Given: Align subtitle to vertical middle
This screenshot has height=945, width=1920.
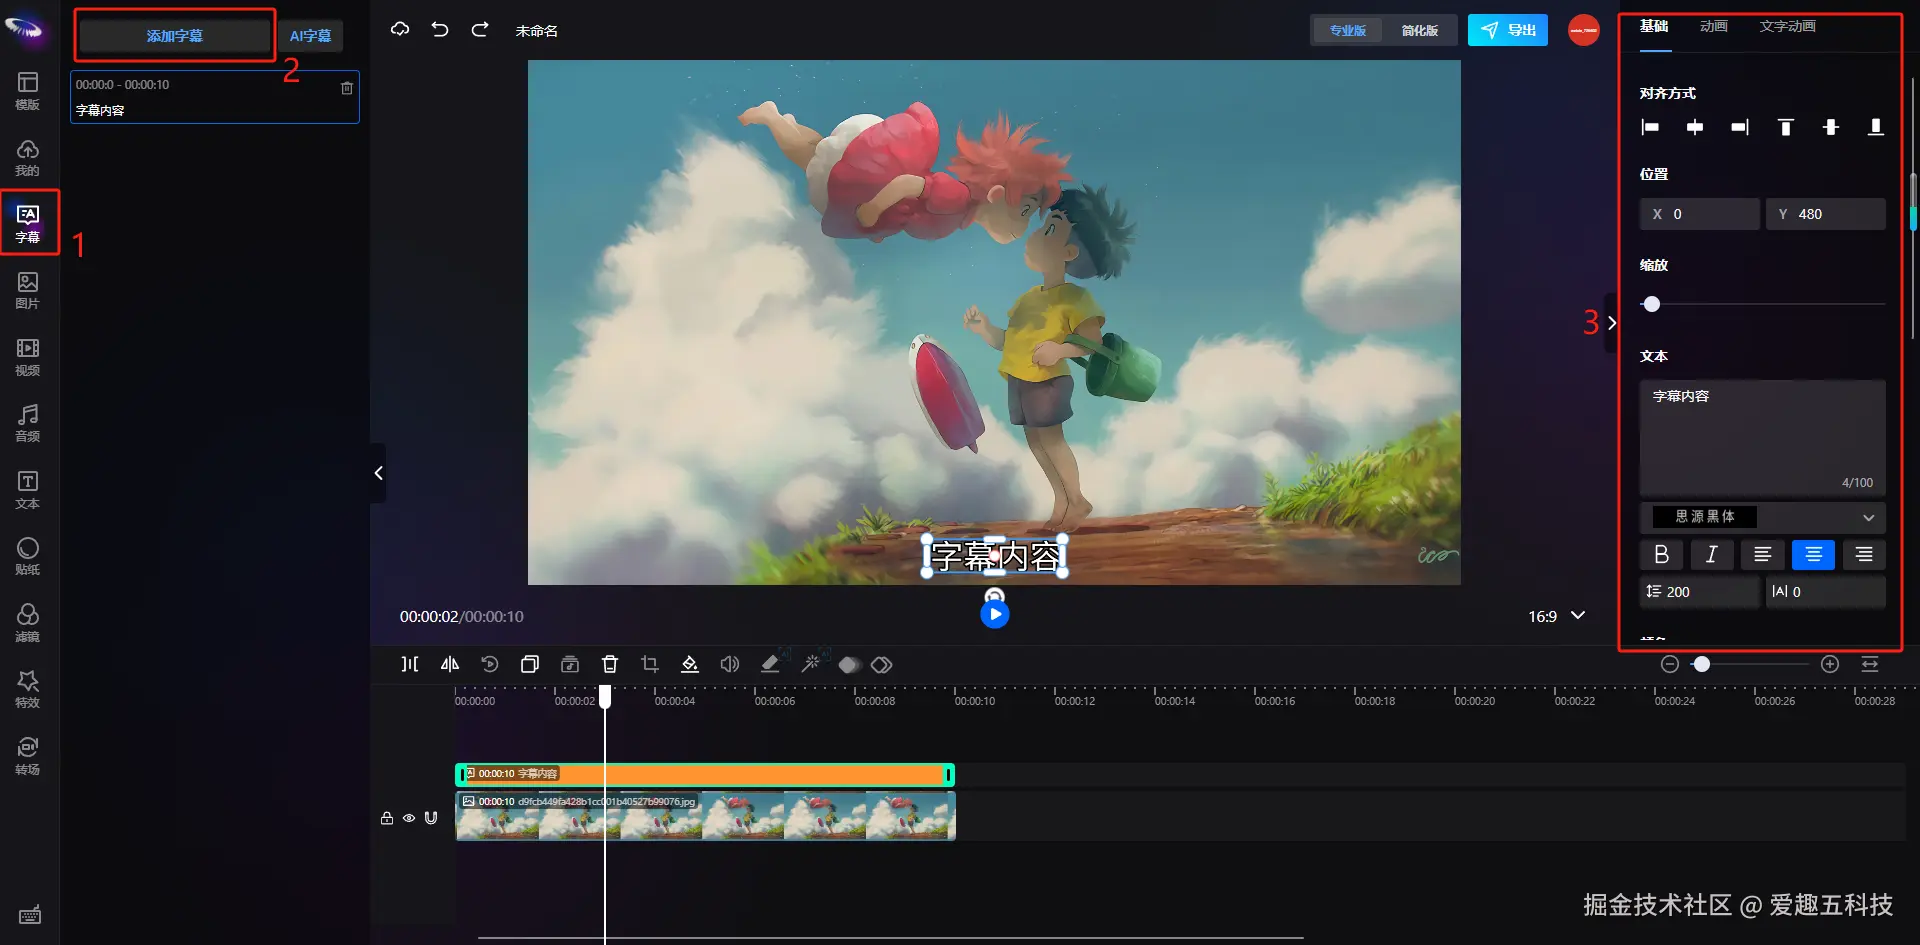Looking at the screenshot, I should (1831, 127).
